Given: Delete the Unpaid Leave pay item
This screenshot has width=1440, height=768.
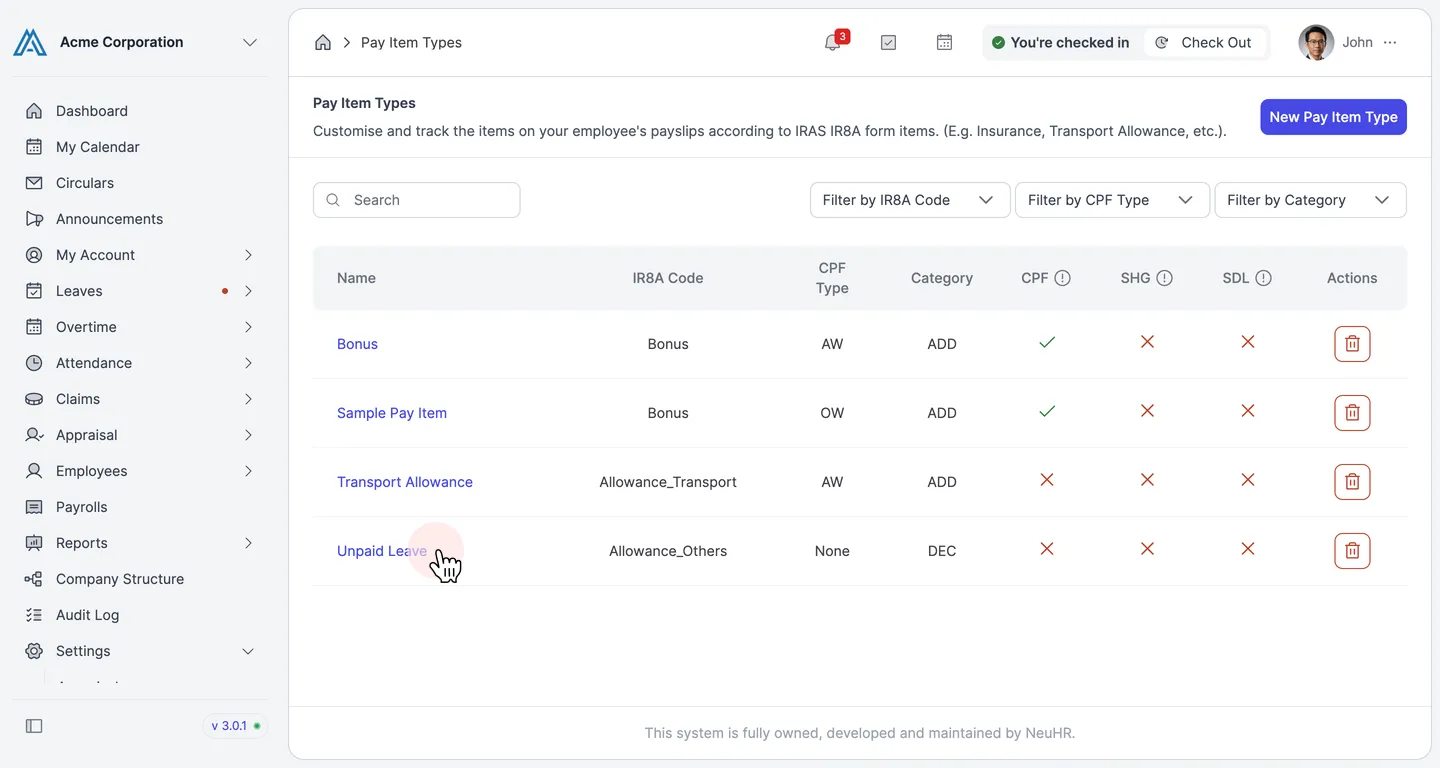Looking at the screenshot, I should tap(1352, 551).
